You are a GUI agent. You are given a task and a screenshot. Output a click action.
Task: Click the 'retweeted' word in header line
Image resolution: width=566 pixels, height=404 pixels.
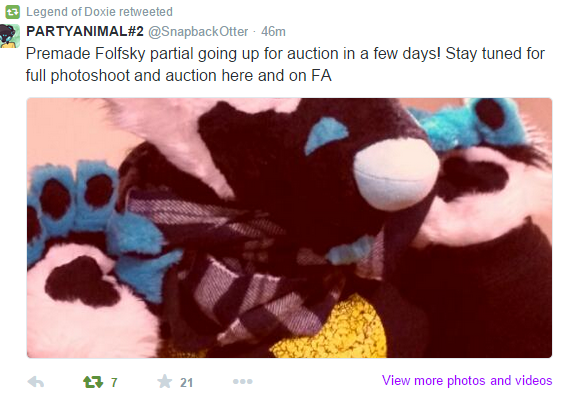click(x=146, y=12)
